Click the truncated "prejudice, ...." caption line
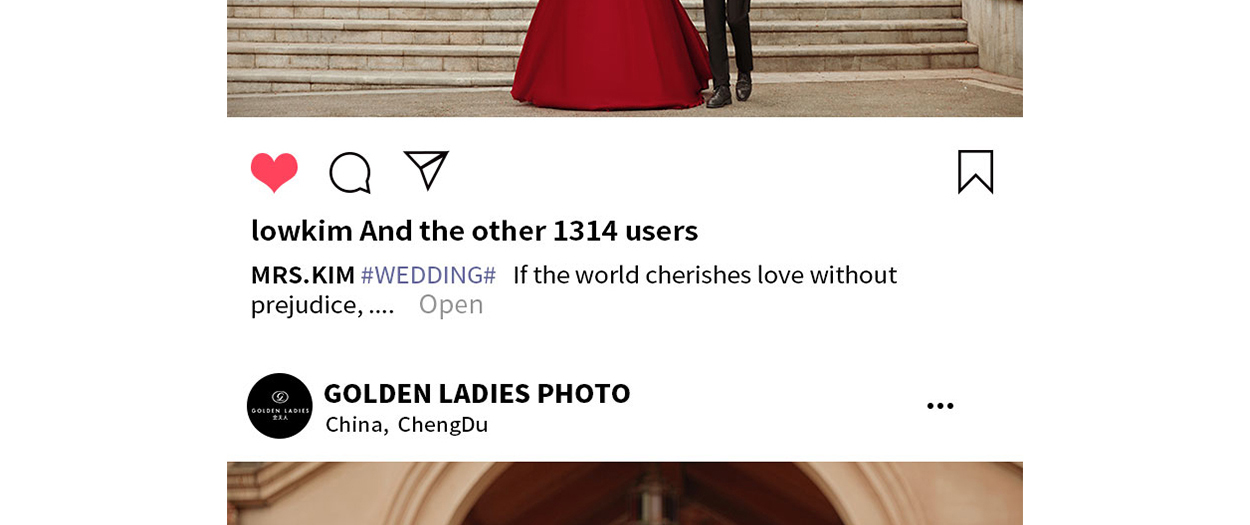Viewport: 1250px width, 525px height. tap(322, 304)
